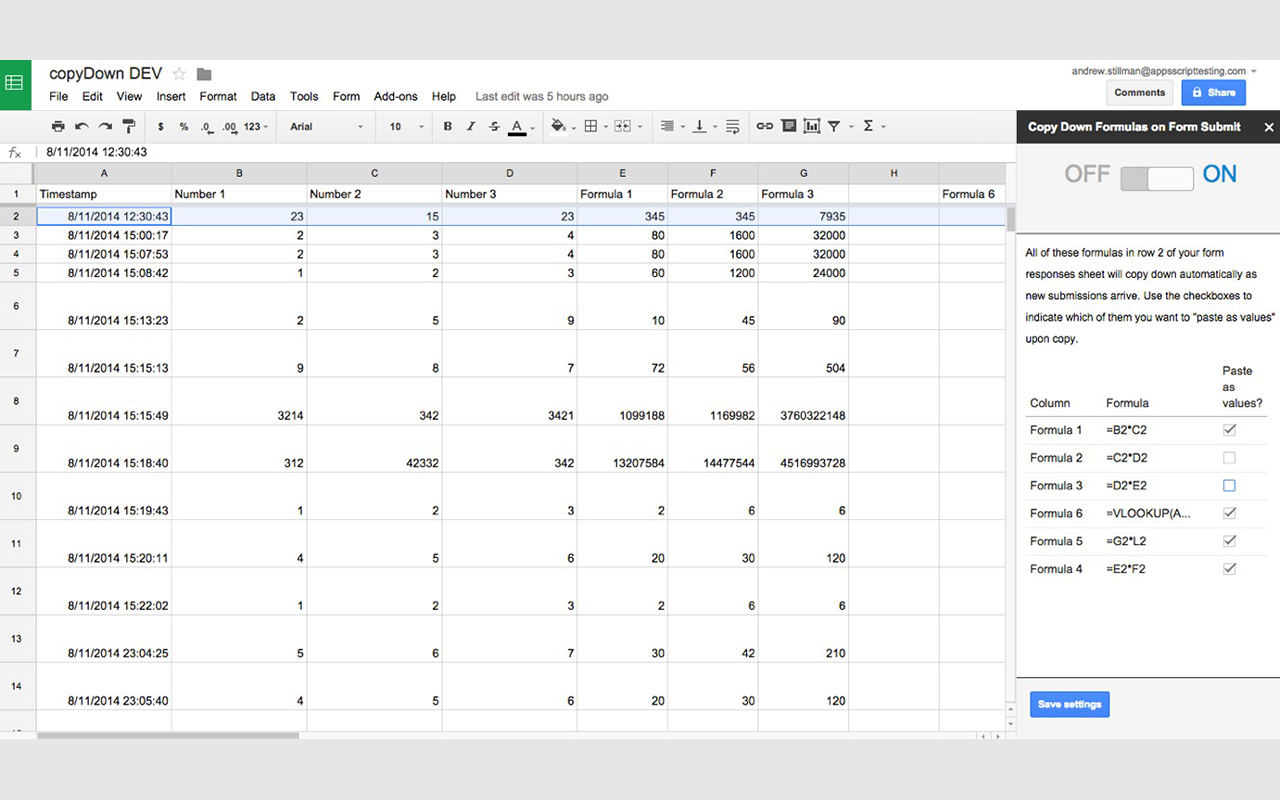Toggle paste-as-values for Formula 5

[1230, 541]
